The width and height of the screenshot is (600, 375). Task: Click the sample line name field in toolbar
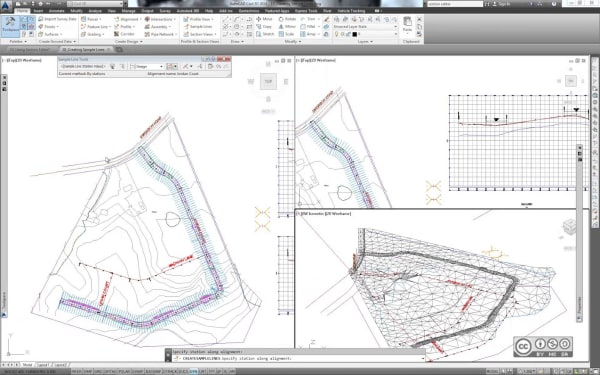[83, 66]
